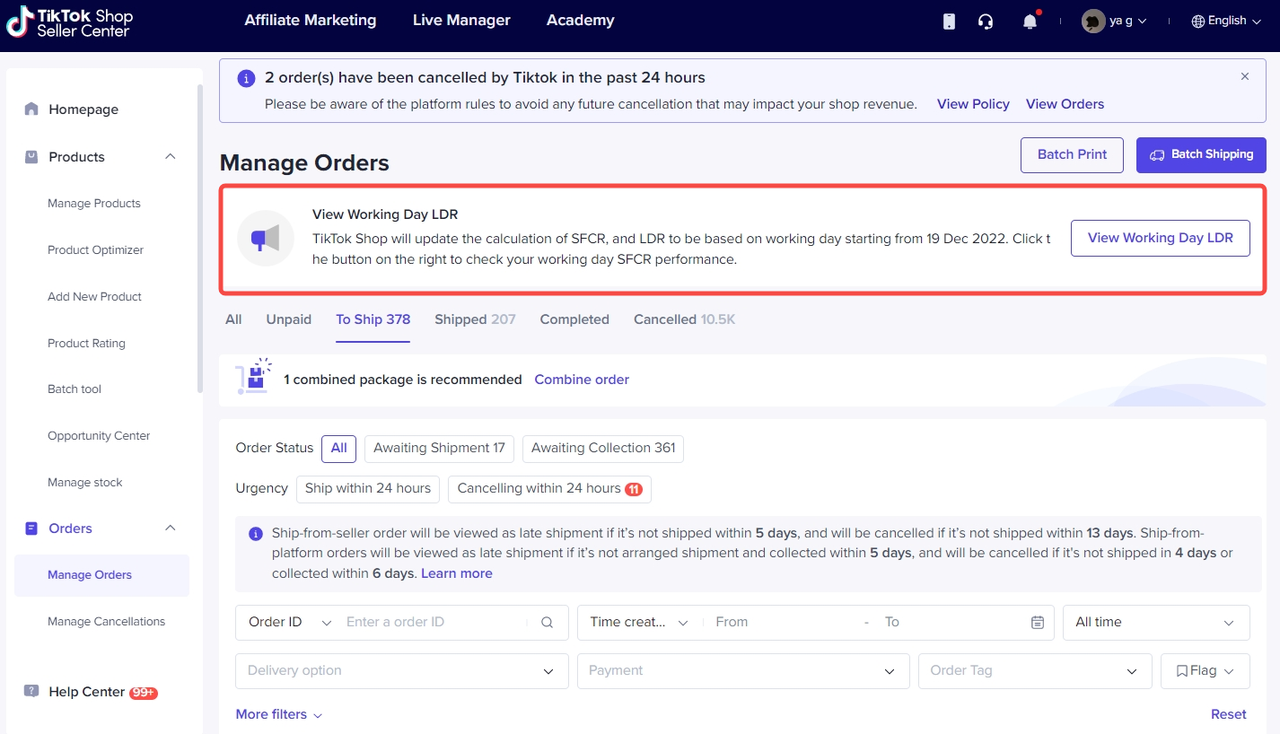Click the TikTok Shop Seller Center logo

[69, 22]
